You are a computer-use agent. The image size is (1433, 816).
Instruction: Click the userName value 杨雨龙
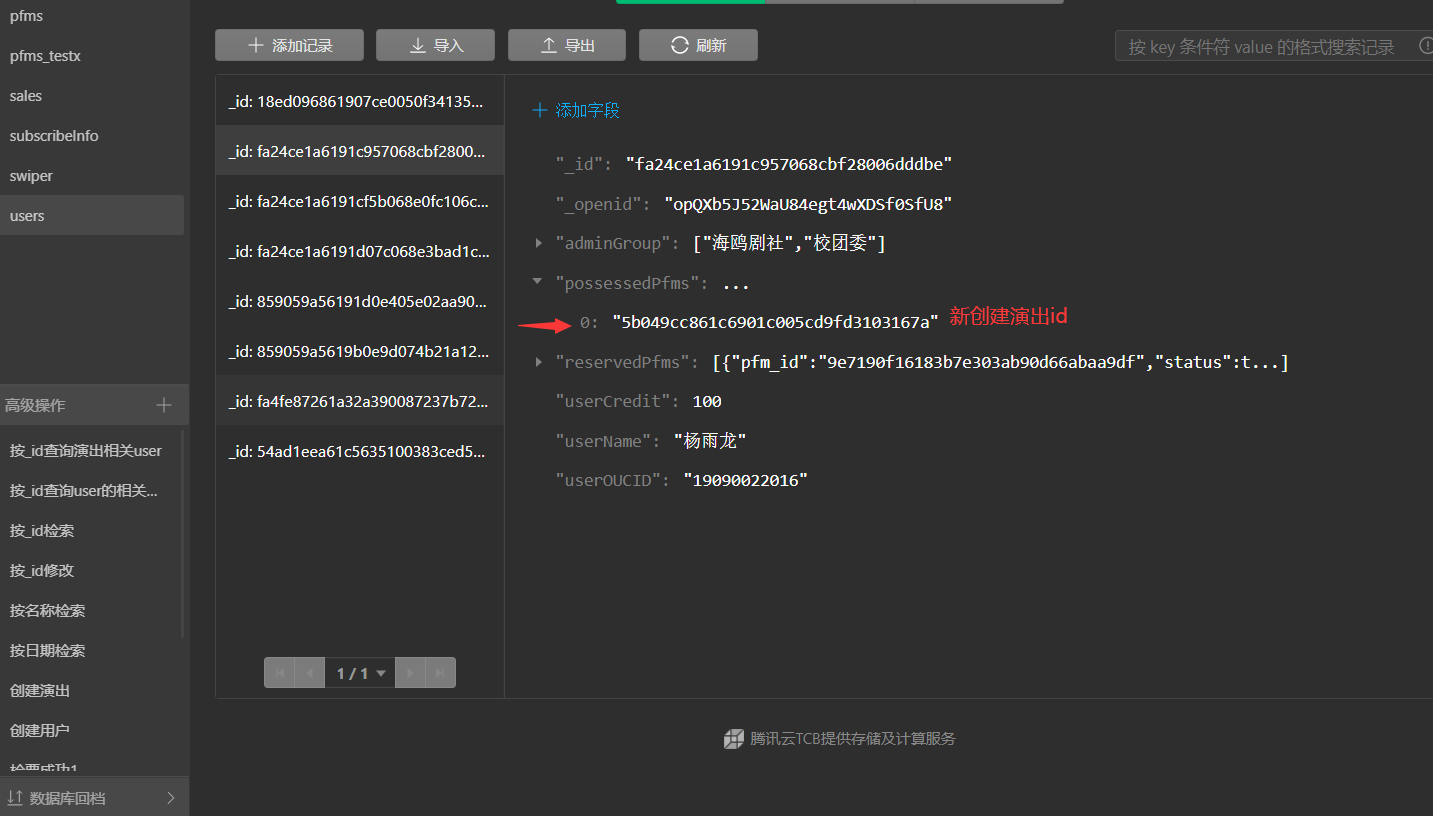(x=711, y=441)
